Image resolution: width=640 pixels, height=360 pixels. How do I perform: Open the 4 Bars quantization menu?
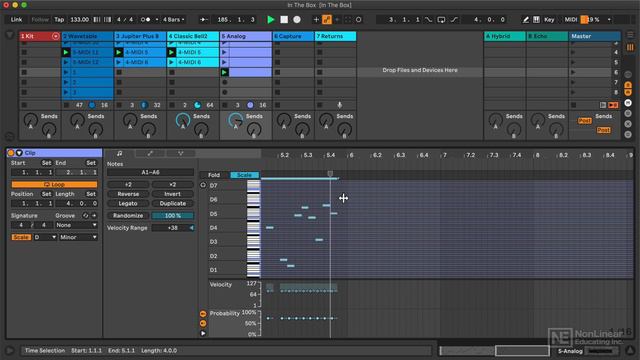173,19
